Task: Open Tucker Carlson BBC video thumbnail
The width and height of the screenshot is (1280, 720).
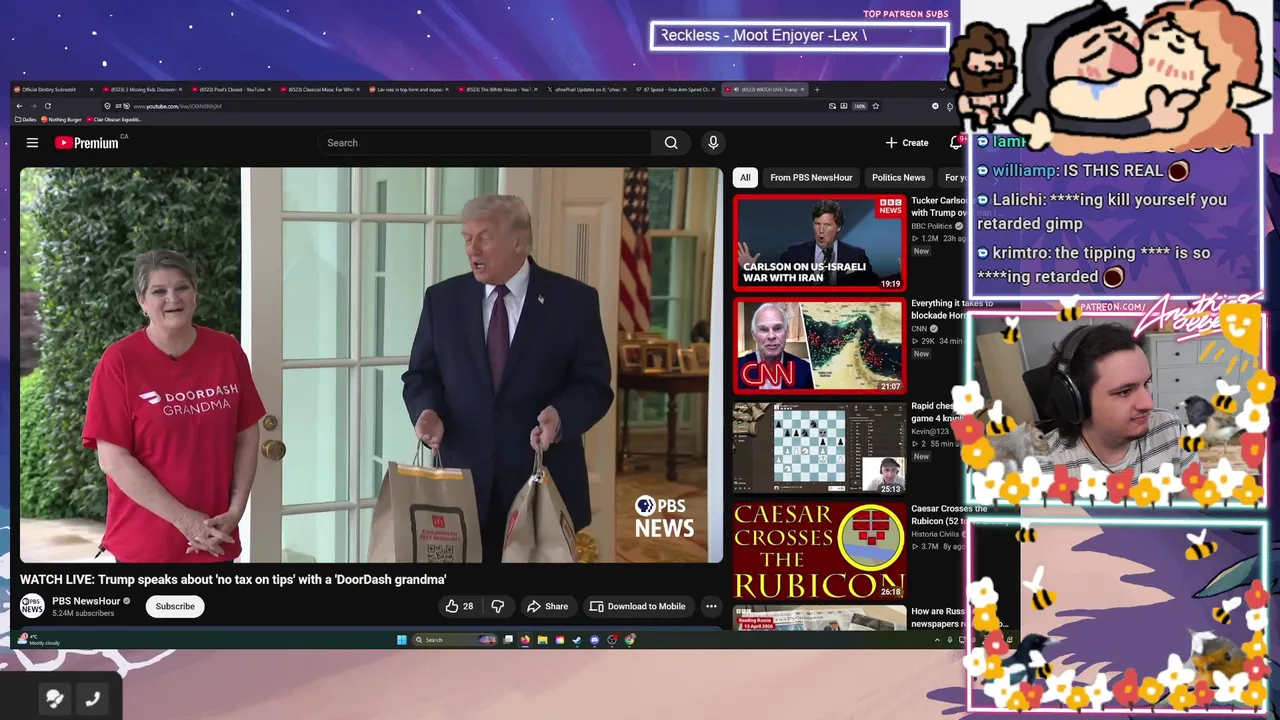Action: click(819, 242)
